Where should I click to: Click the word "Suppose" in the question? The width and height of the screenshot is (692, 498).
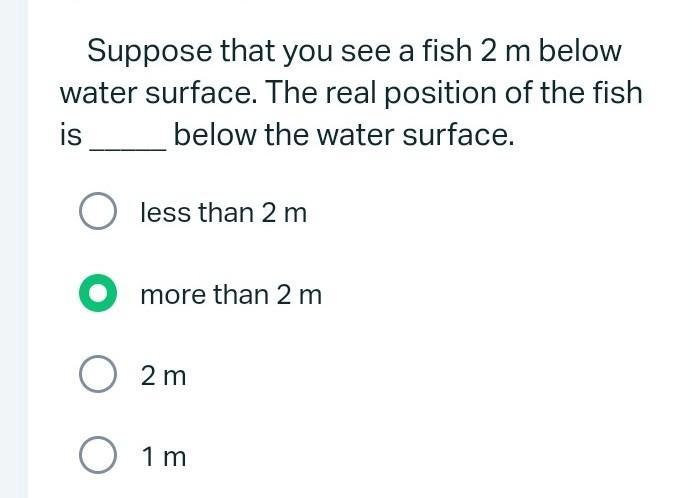[149, 51]
